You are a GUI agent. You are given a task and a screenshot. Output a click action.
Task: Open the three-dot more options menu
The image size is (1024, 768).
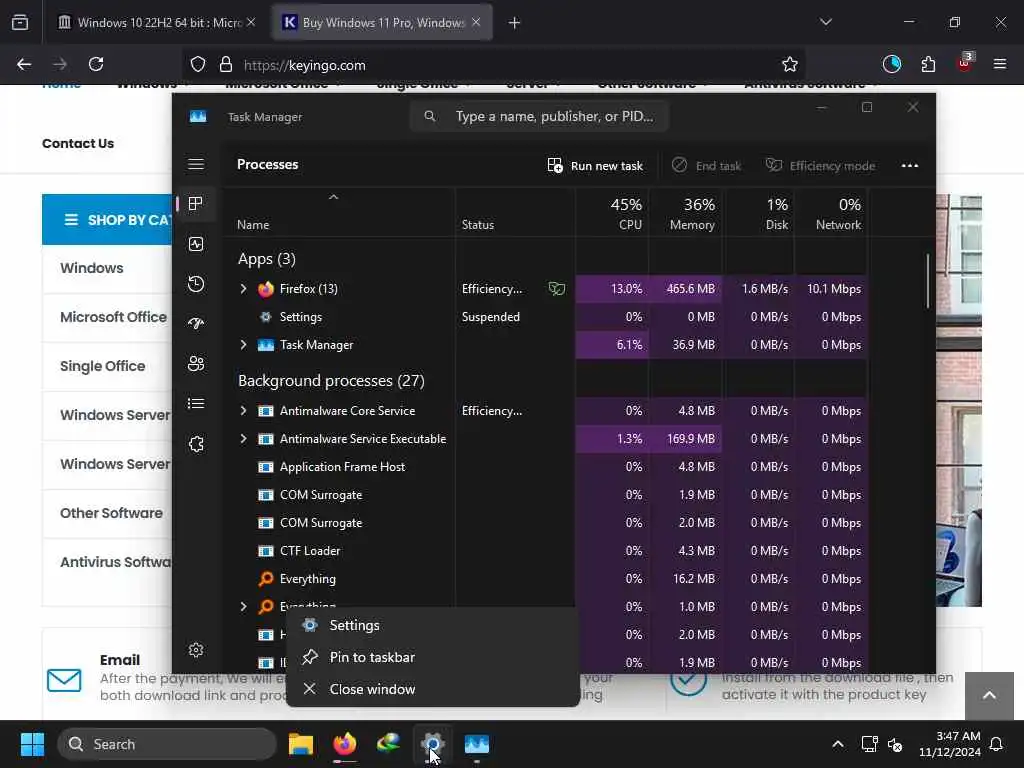click(910, 166)
